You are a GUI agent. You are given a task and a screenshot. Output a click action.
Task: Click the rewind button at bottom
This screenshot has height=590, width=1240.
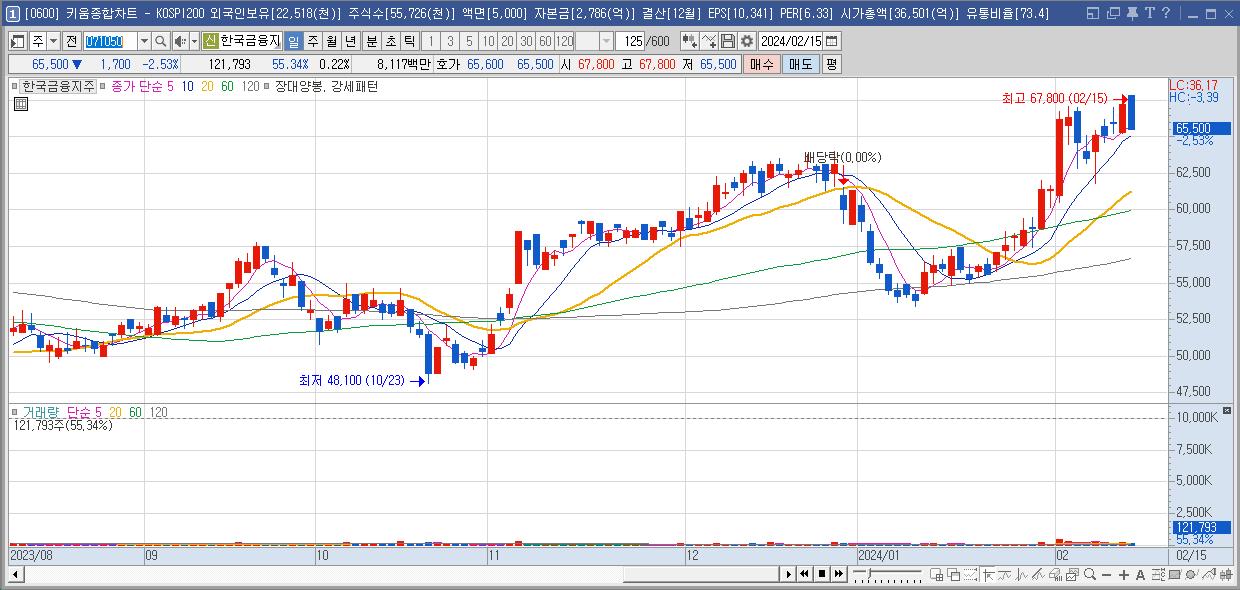pos(804,574)
